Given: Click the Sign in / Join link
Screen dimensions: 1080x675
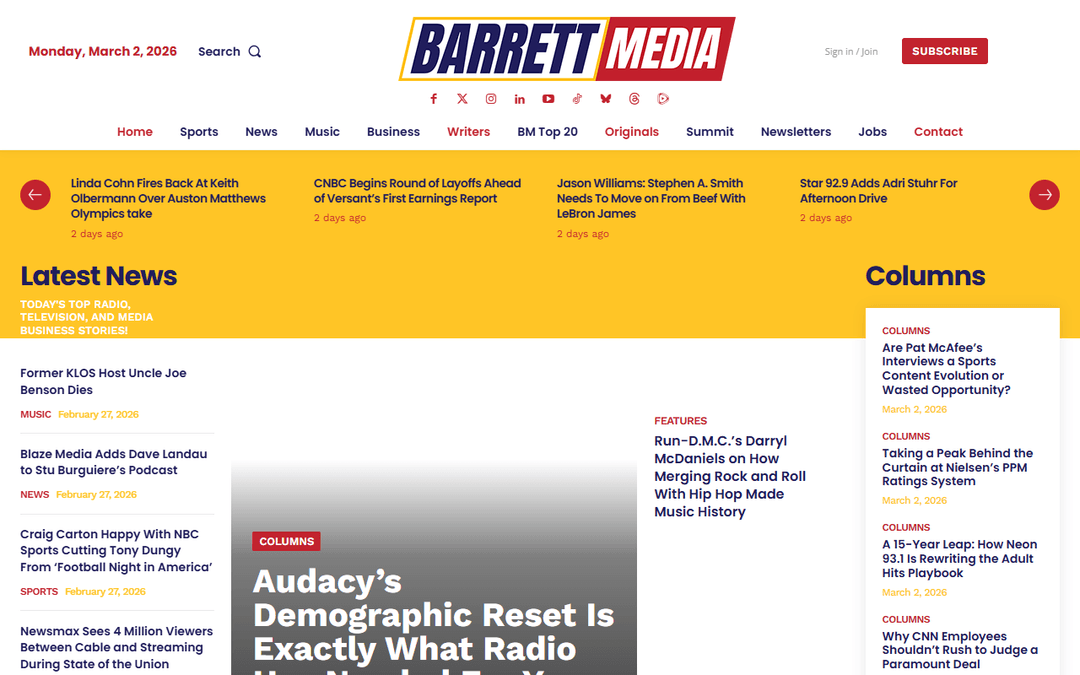Looking at the screenshot, I should click(851, 52).
